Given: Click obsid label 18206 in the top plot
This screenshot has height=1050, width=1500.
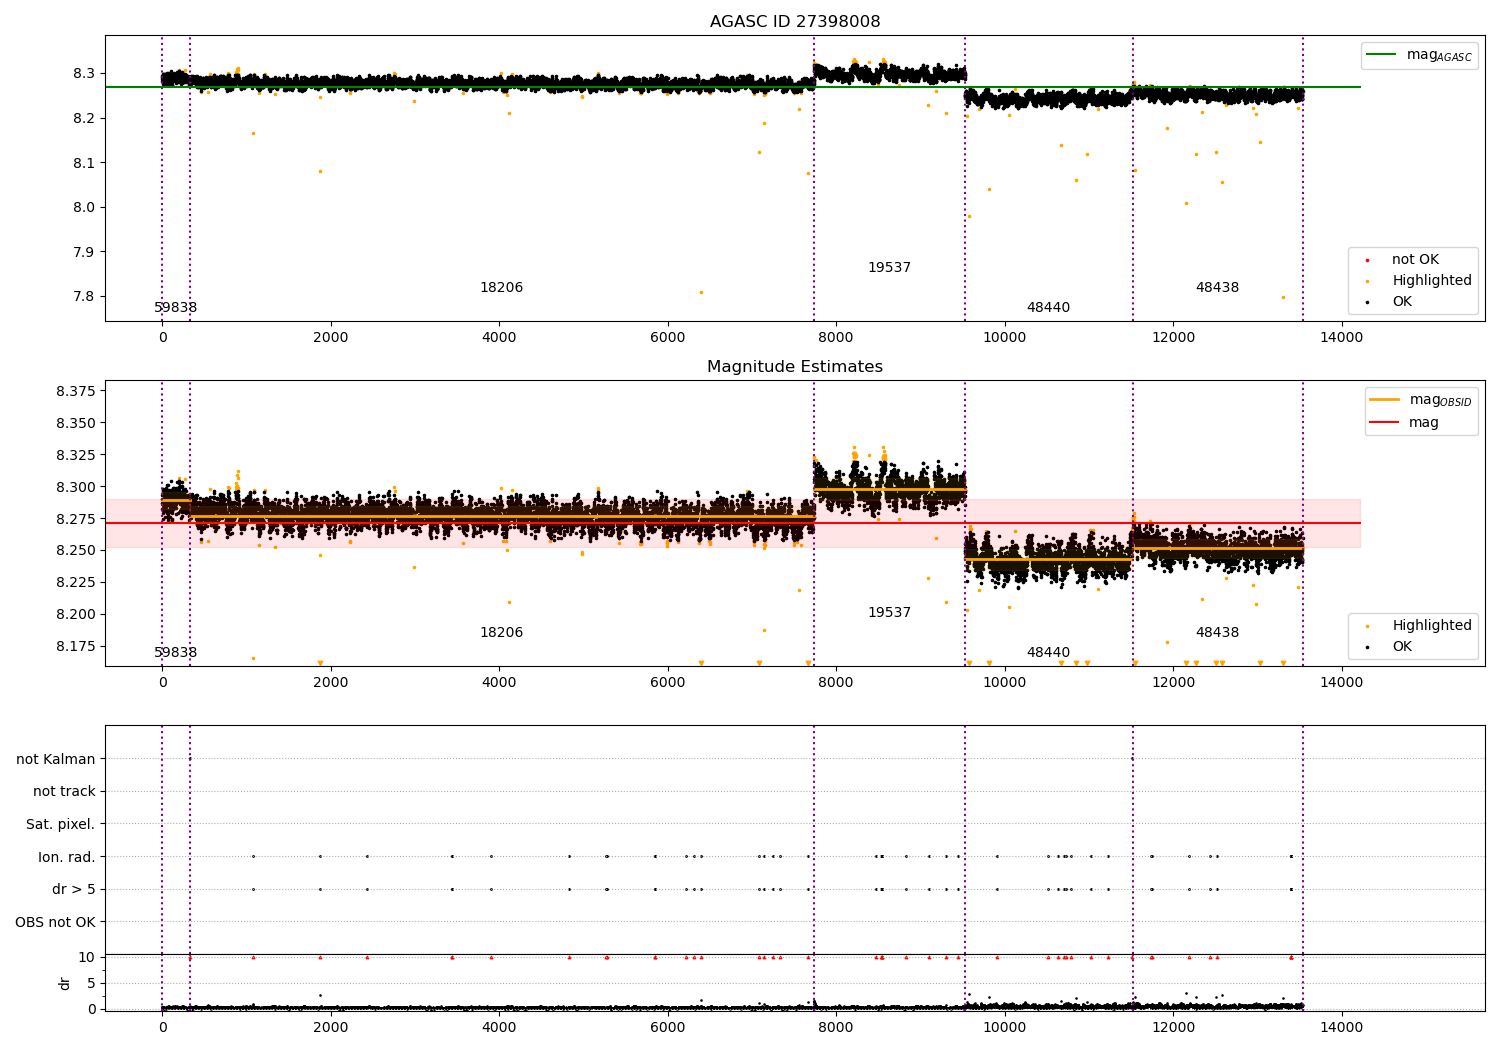Looking at the screenshot, I should tap(501, 288).
